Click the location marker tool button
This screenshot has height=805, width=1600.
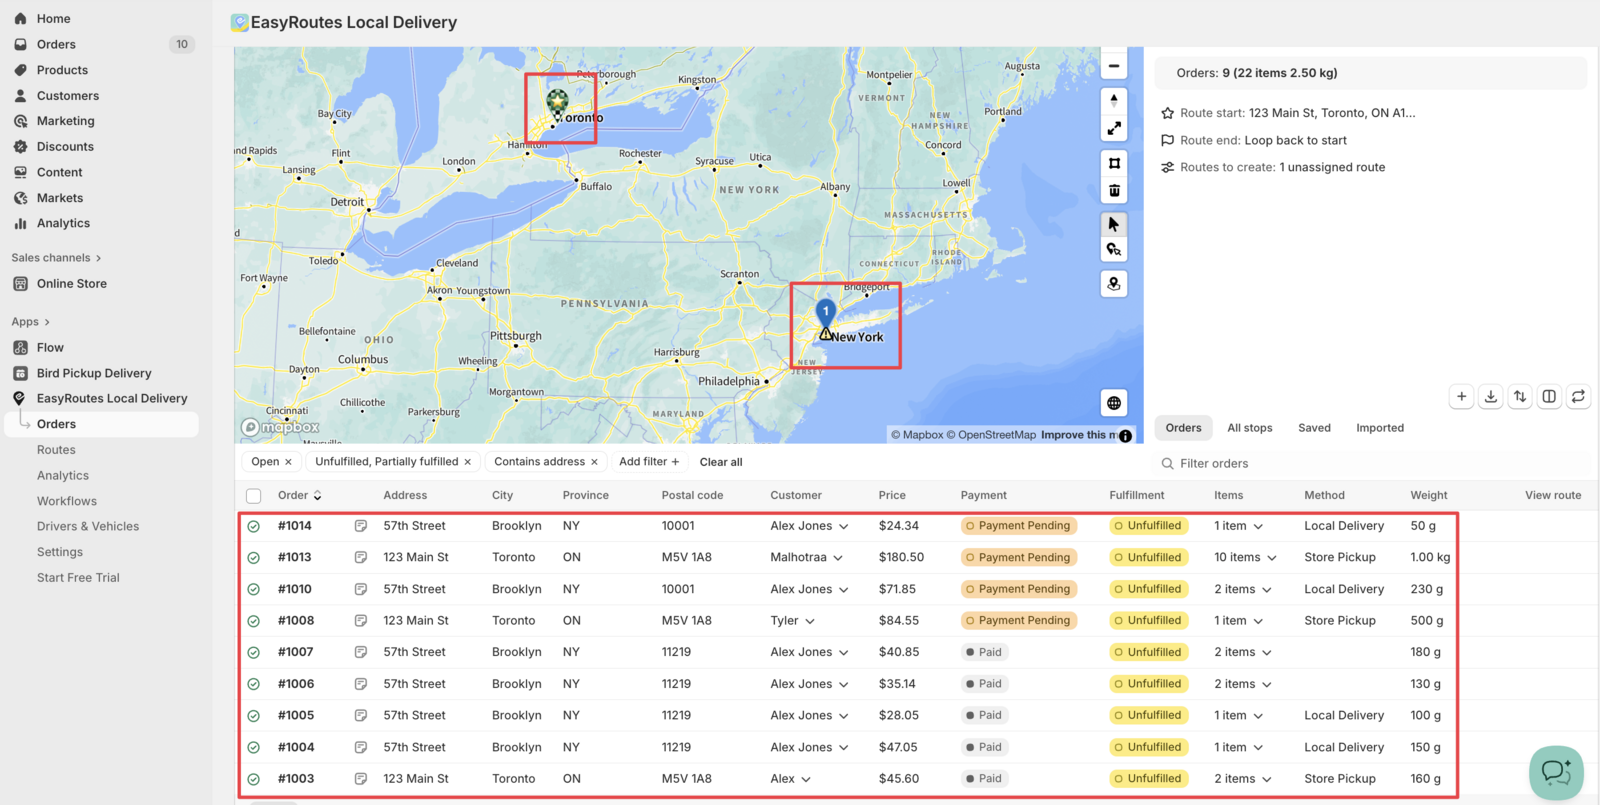click(1114, 284)
